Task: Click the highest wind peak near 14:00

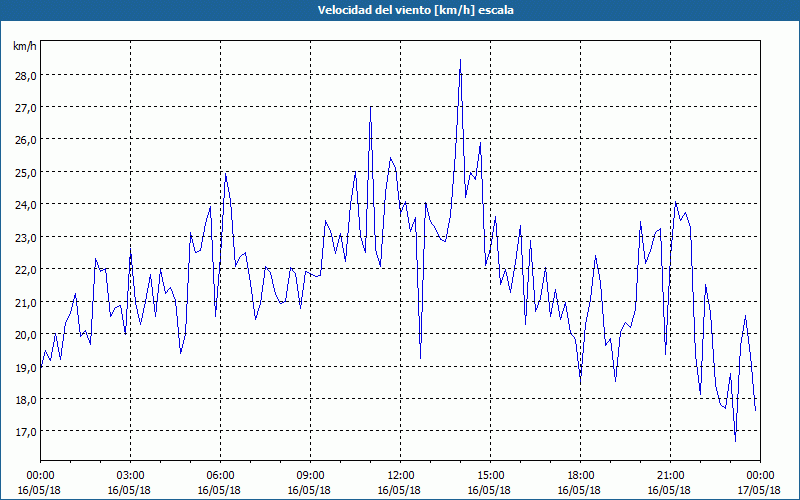Action: click(460, 60)
